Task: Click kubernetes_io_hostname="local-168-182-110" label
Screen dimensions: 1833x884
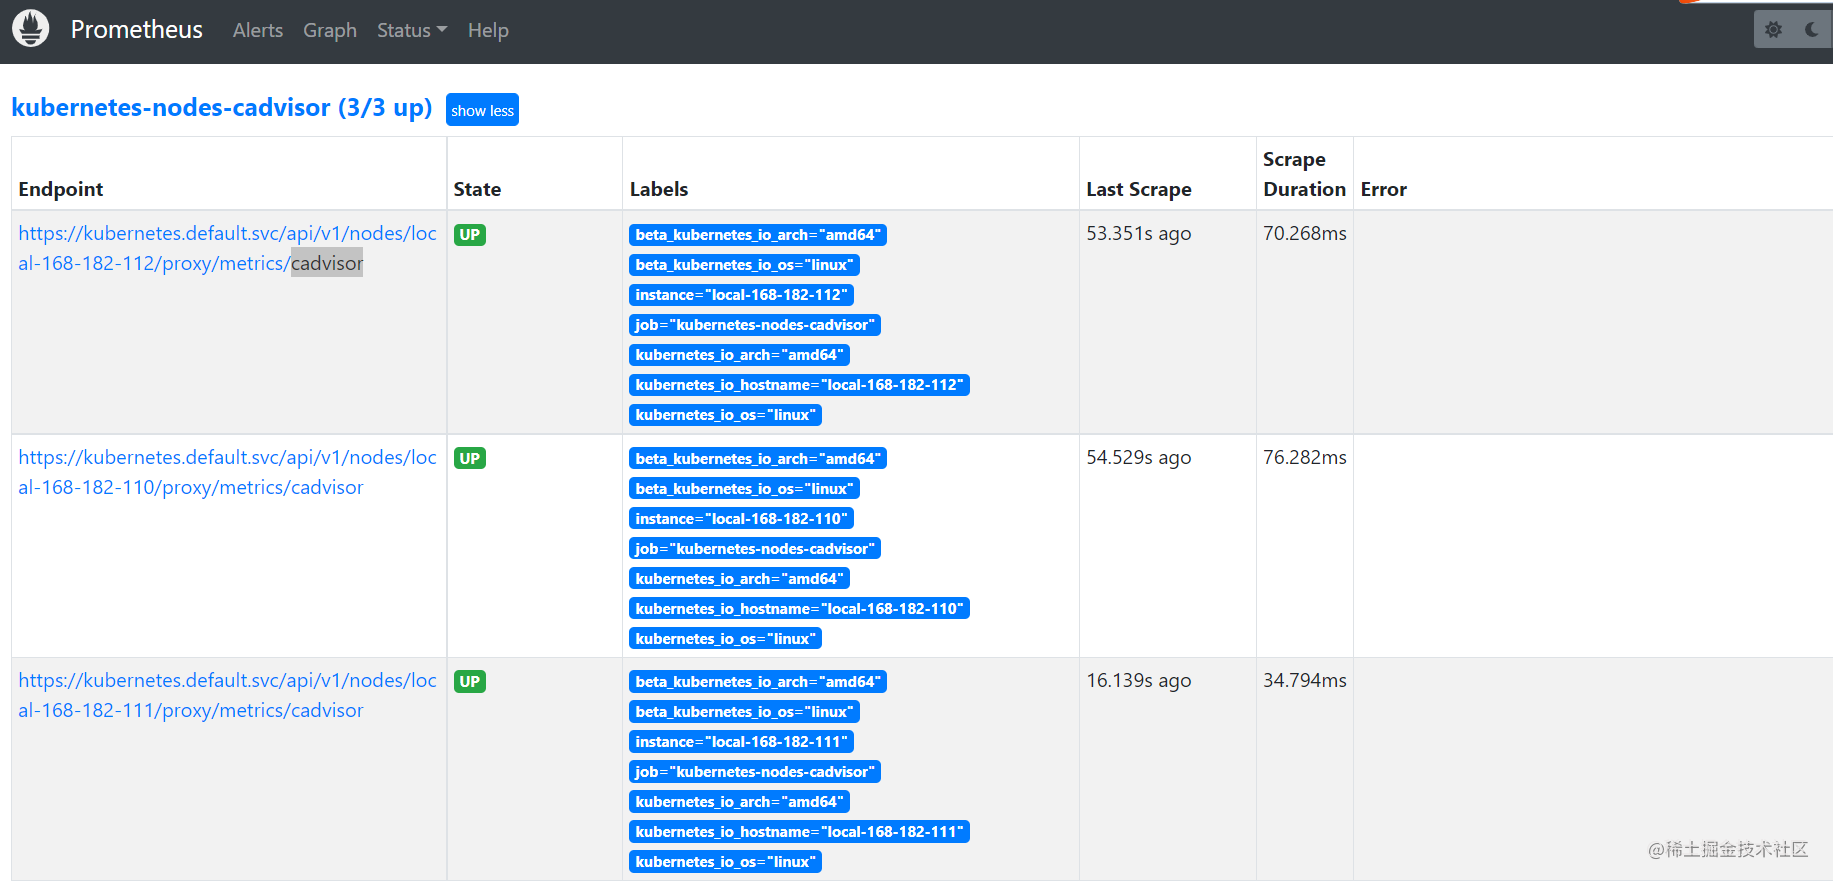Action: tap(799, 609)
